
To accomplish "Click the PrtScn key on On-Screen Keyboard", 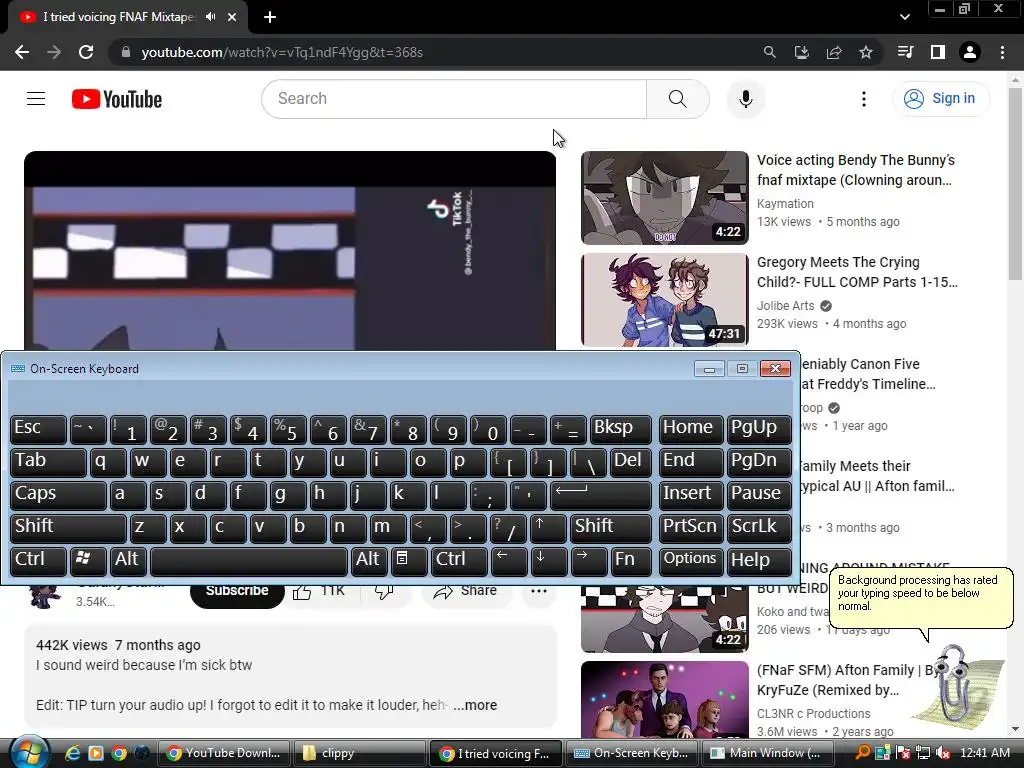I will click(691, 528).
